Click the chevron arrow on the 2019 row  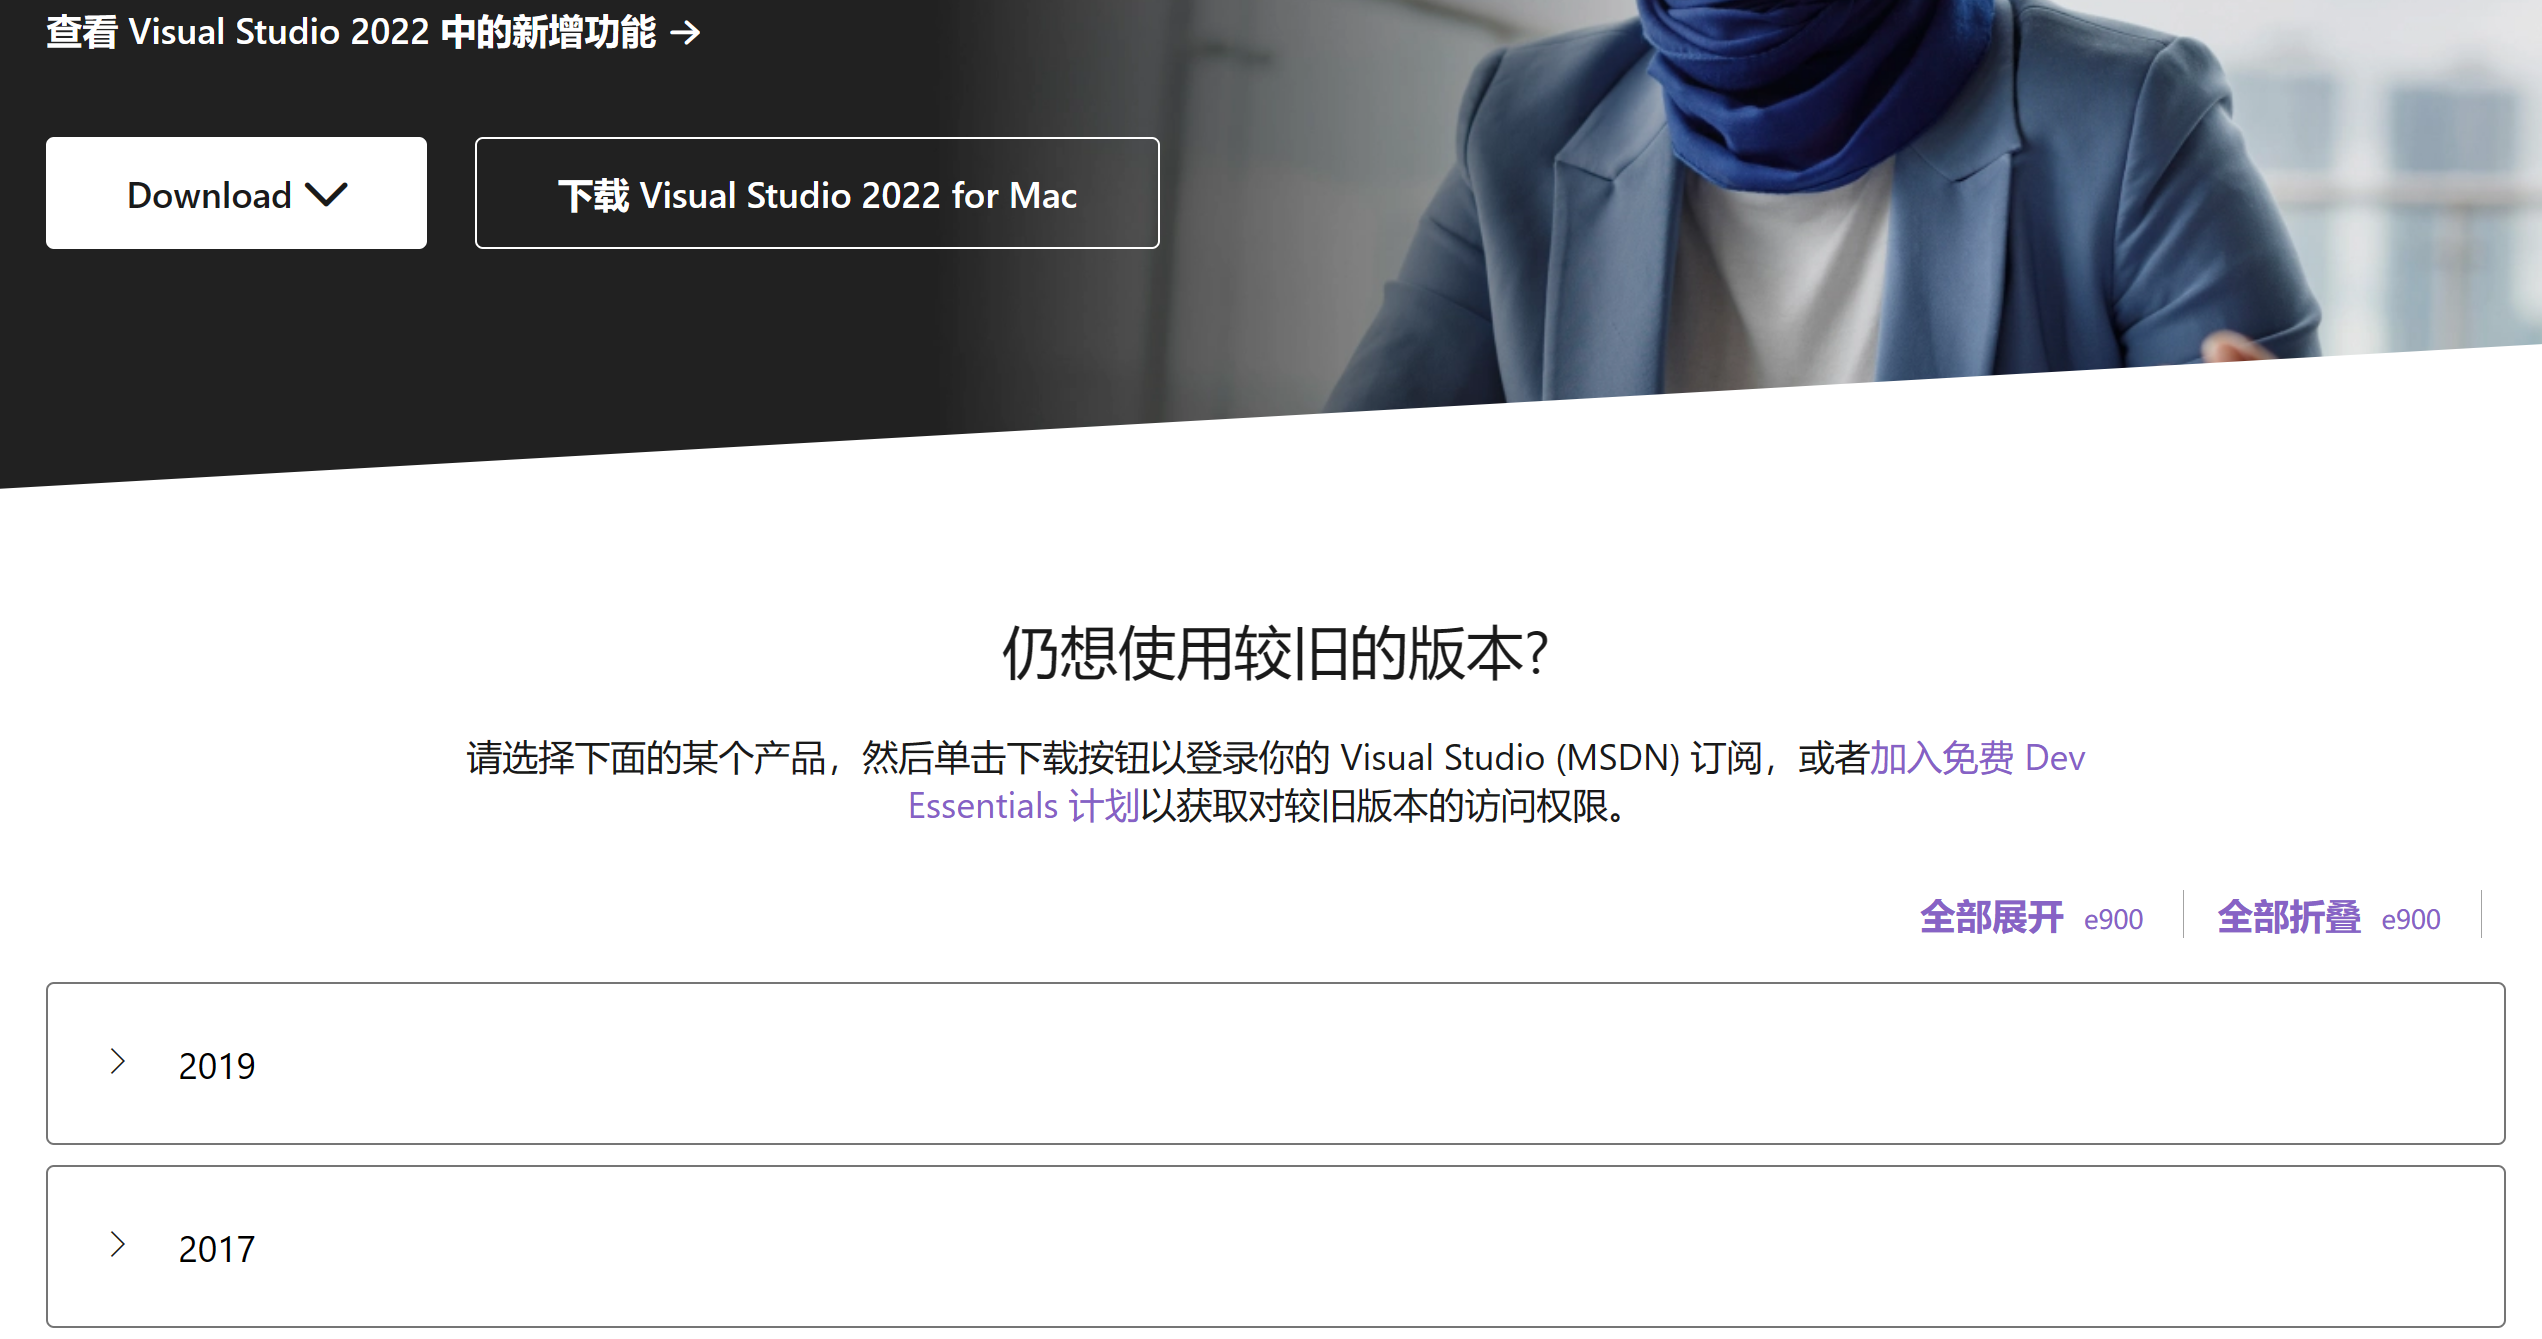(x=118, y=1061)
